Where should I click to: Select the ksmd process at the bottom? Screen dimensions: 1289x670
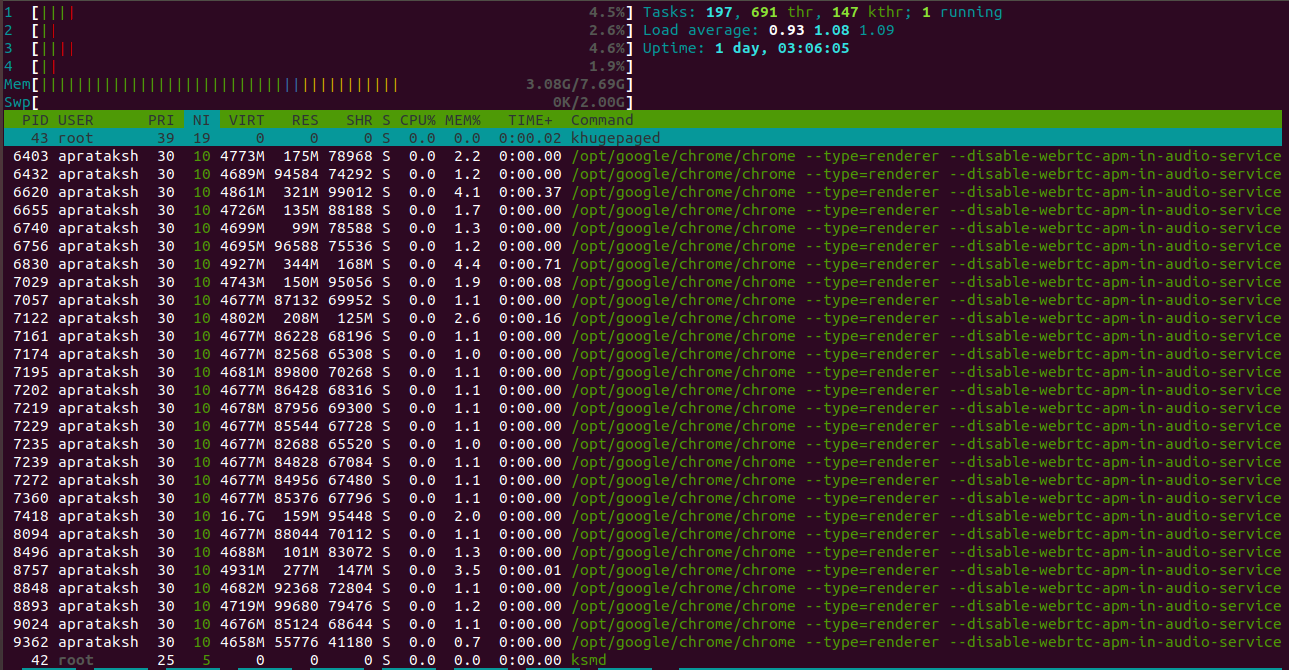400,660
